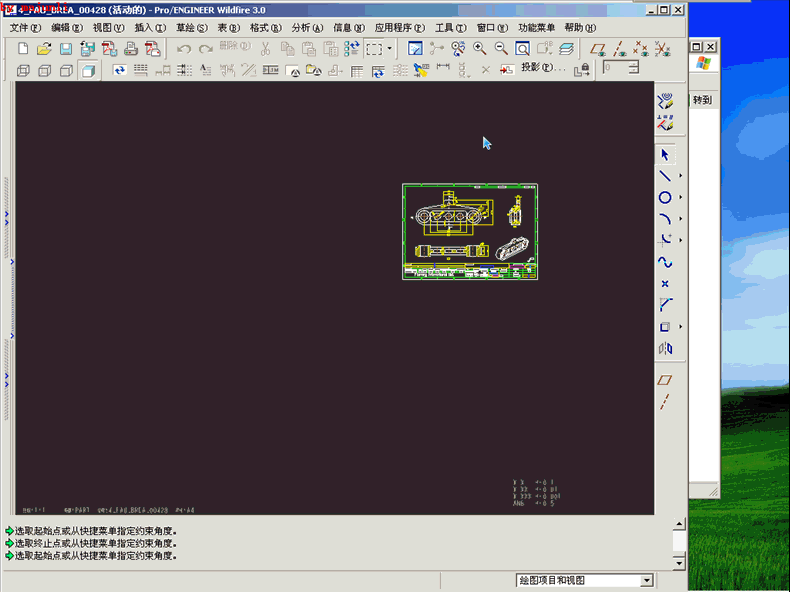This screenshot has width=790, height=592.
Task: Open the 文件(F) menu
Action: coord(25,28)
